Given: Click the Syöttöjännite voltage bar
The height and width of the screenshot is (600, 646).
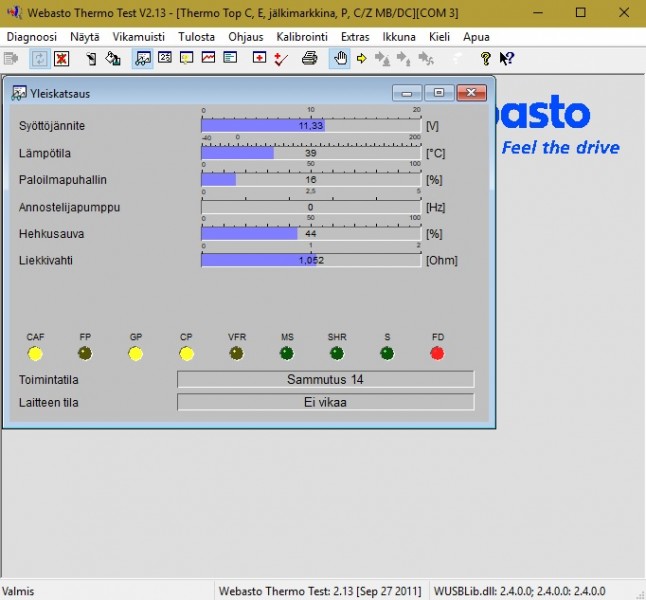Looking at the screenshot, I should point(311,126).
